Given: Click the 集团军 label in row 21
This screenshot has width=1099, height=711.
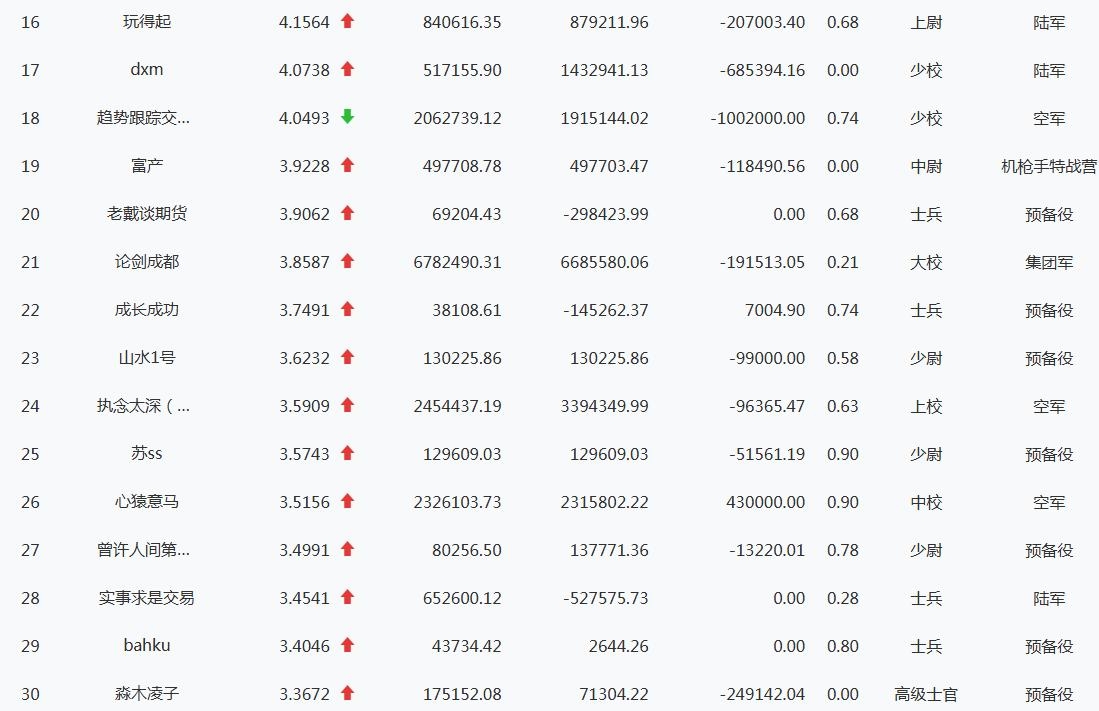Looking at the screenshot, I should (1049, 262).
